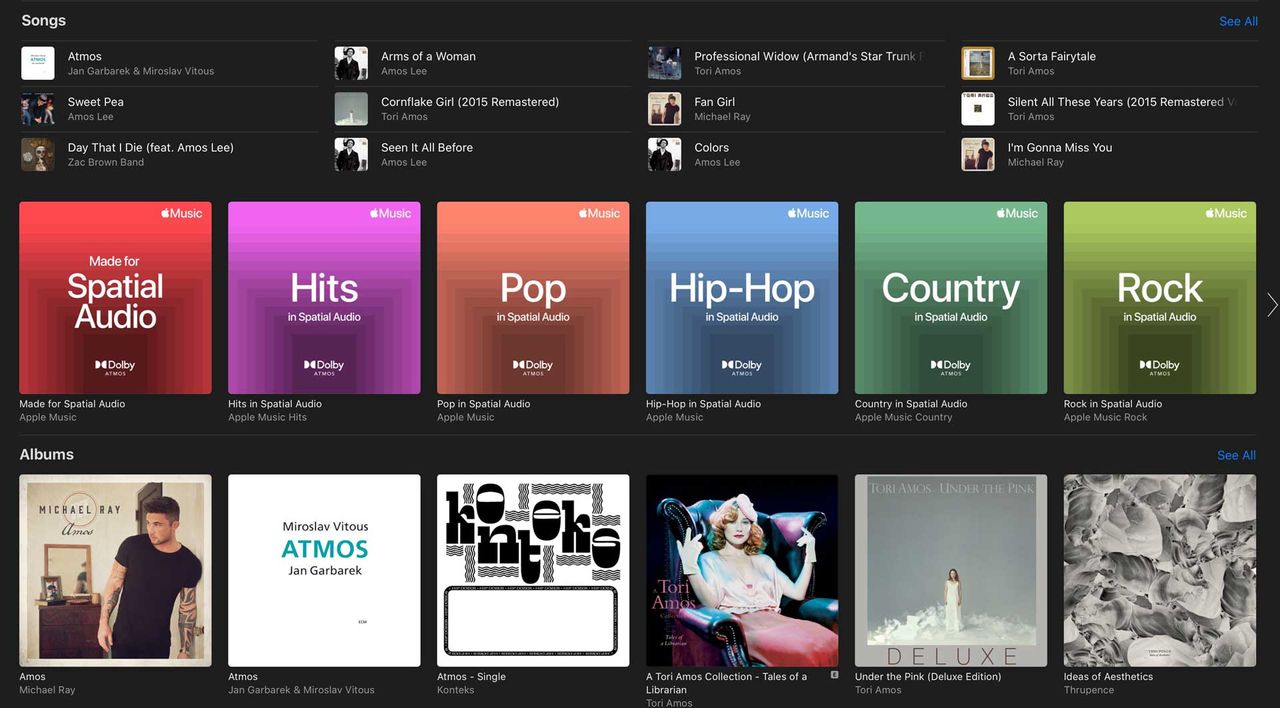Click Apple Music Rock curator link
The width and height of the screenshot is (1280, 708).
tap(1105, 418)
